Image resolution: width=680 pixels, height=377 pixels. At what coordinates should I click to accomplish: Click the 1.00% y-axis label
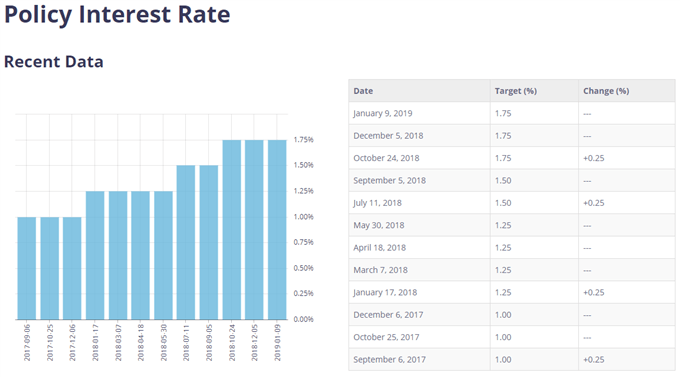point(304,217)
